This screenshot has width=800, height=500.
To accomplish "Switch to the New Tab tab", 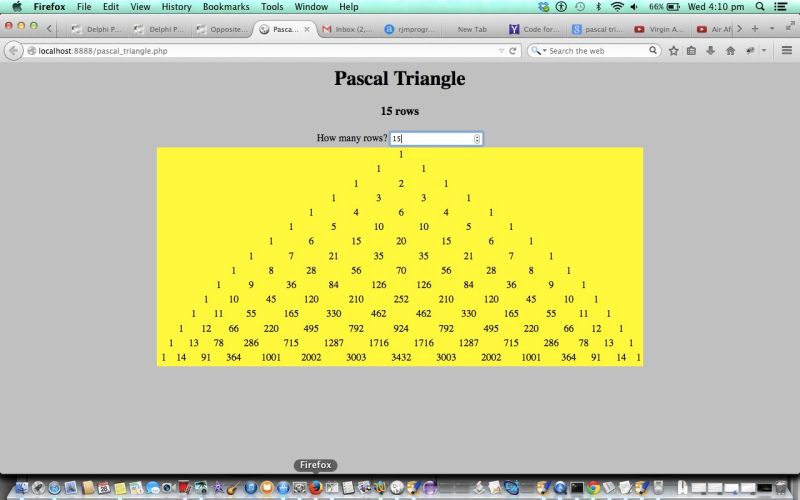I will (x=472, y=30).
